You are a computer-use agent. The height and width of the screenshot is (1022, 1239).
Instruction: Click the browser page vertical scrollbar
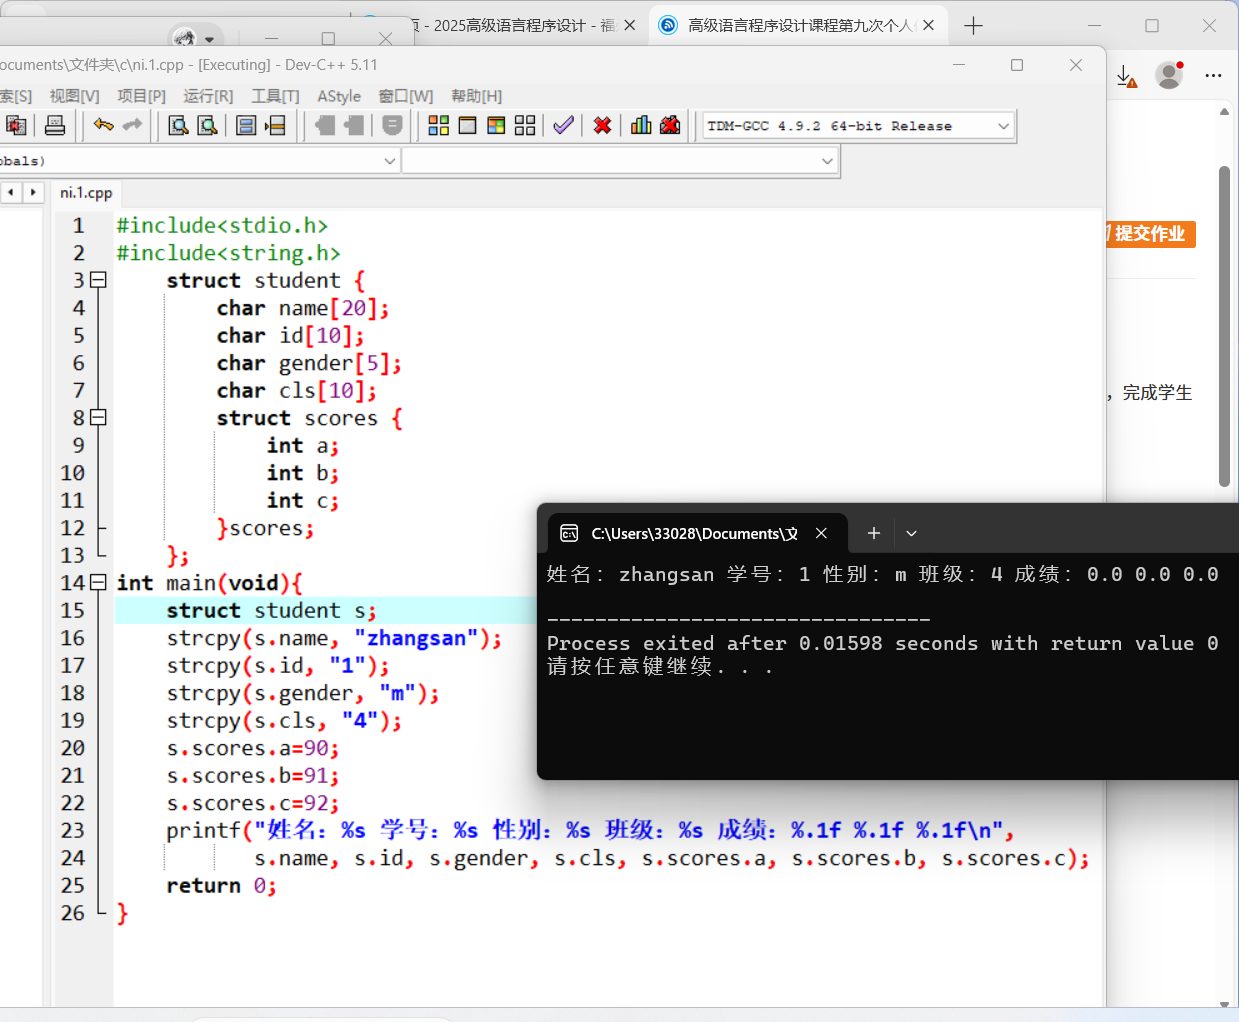click(1224, 326)
